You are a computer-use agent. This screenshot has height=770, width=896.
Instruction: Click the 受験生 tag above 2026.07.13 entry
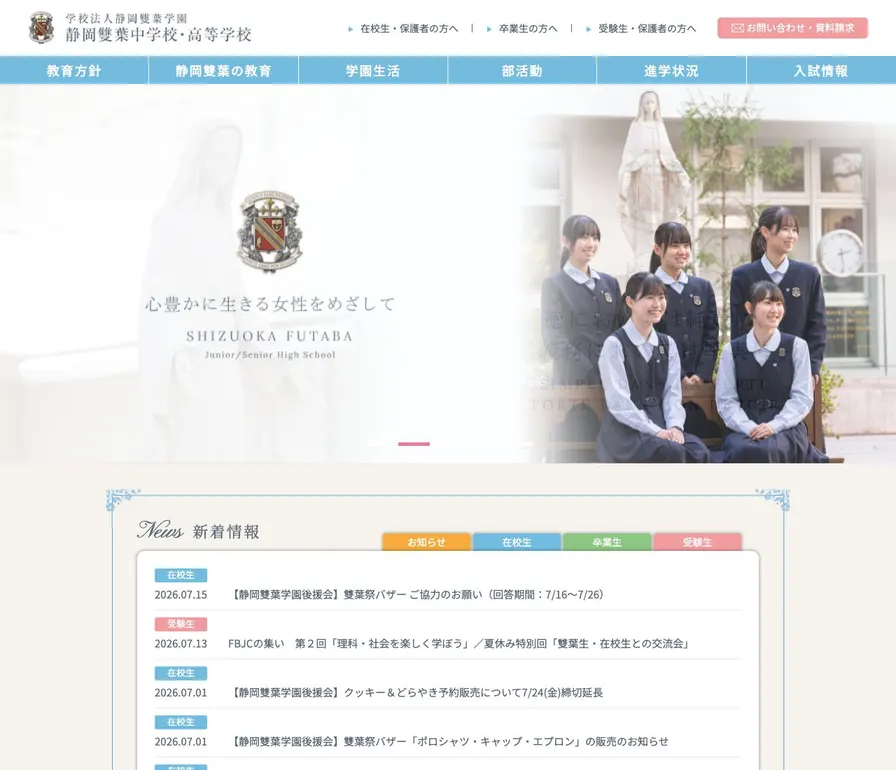coord(181,624)
